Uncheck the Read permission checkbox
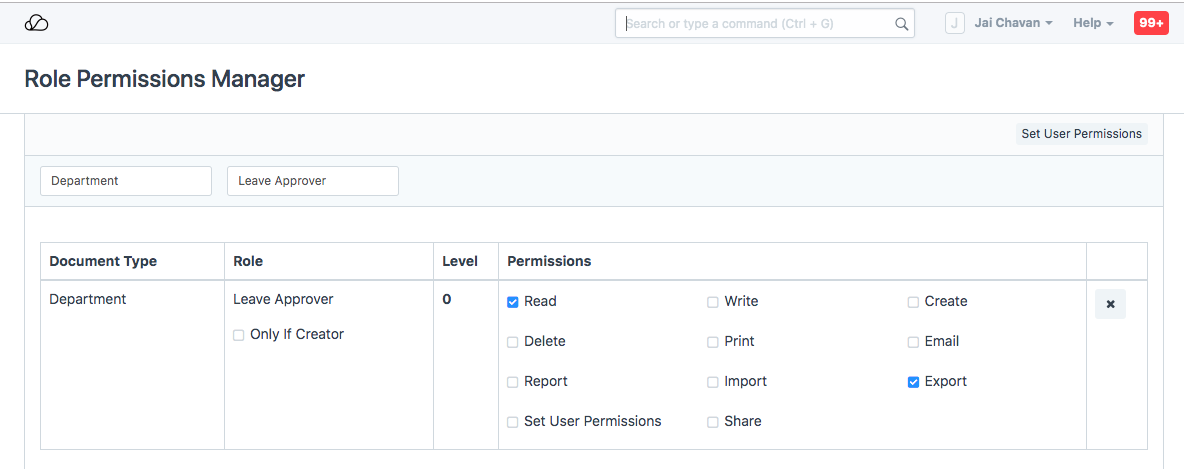This screenshot has width=1184, height=469. tap(513, 302)
